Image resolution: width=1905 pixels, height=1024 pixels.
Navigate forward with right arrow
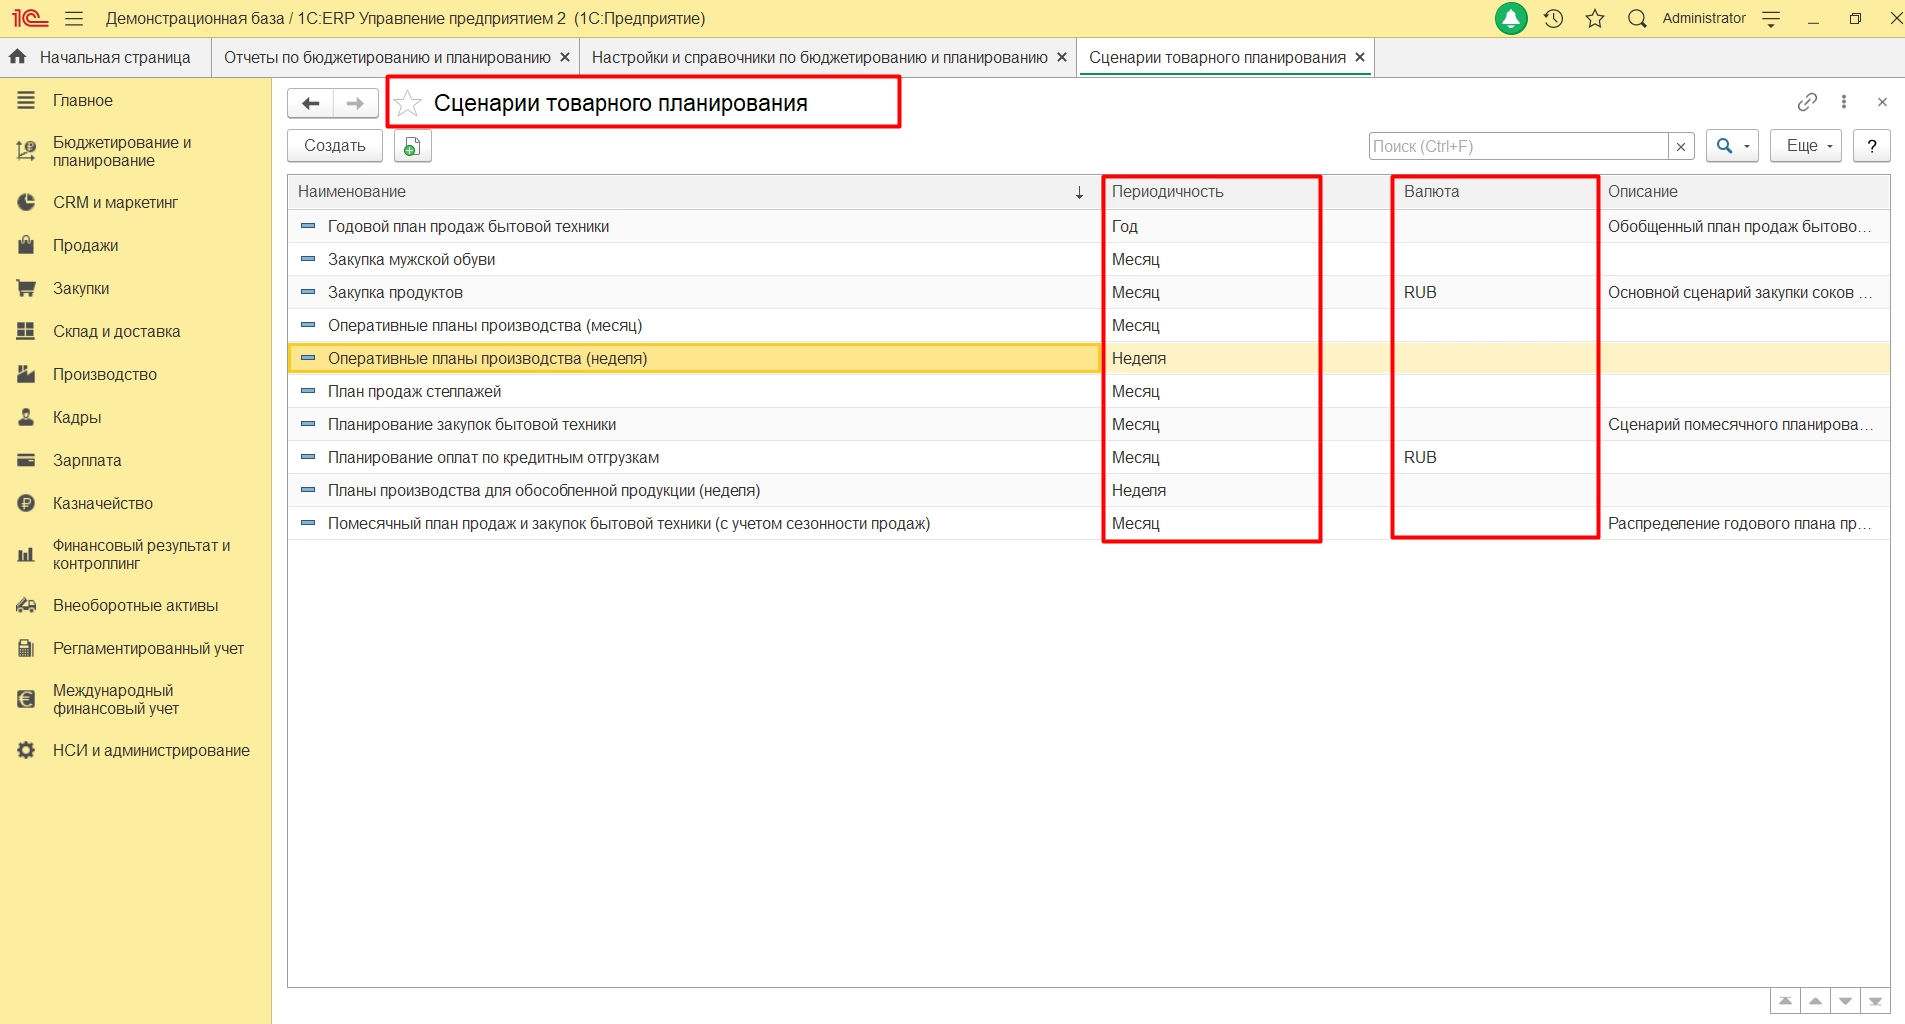tap(355, 103)
